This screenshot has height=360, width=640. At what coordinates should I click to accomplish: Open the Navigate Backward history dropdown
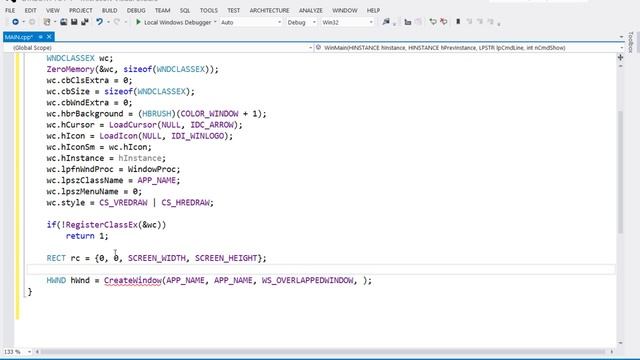click(23, 22)
